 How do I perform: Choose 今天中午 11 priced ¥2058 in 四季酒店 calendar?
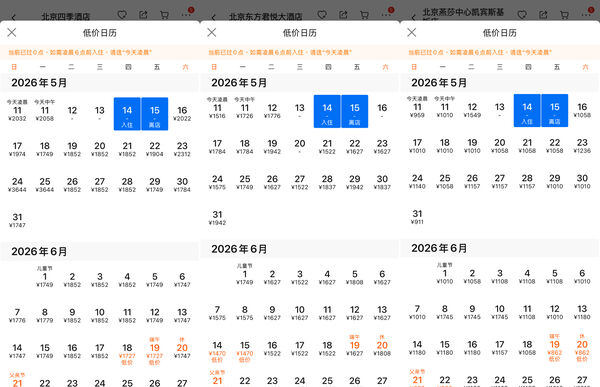45,111
